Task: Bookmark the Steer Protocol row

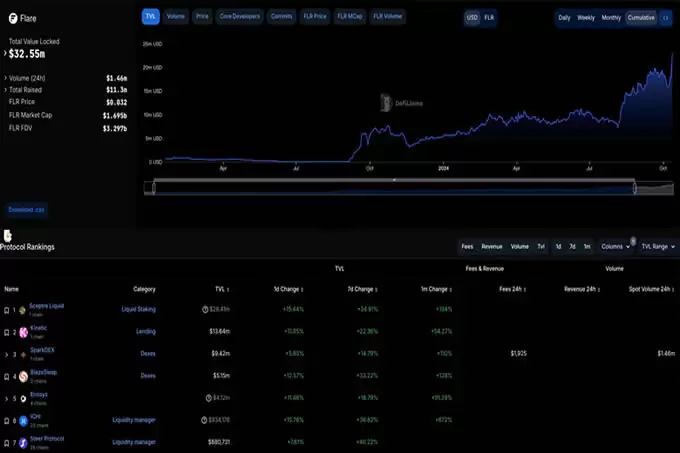Action: pos(7,443)
